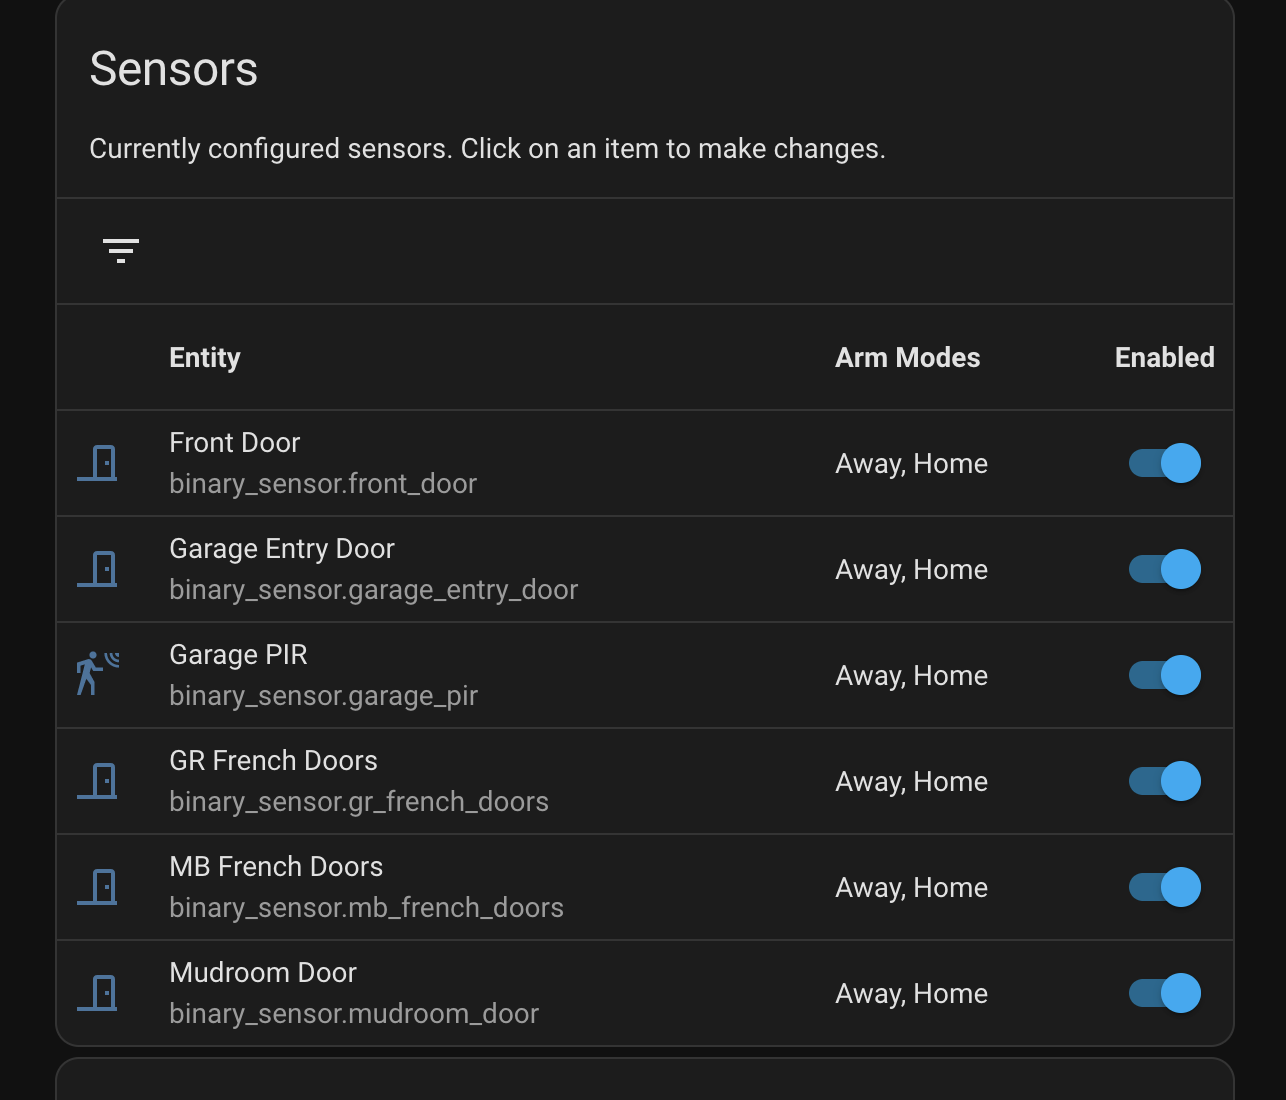The image size is (1286, 1100).
Task: Click the Mudroom Door sensor icon
Action: (x=97, y=993)
